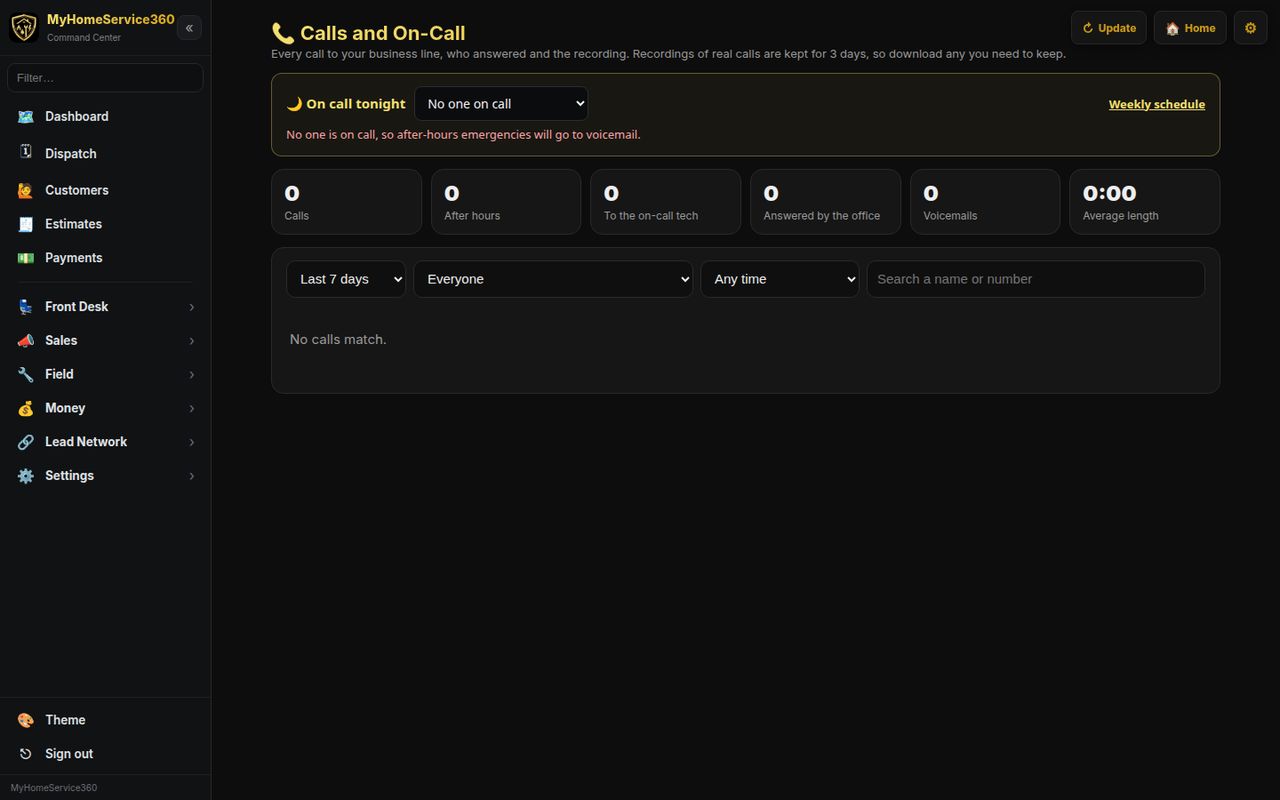Click the Lead Network link icon
This screenshot has width=1280, height=800.
(x=26, y=442)
